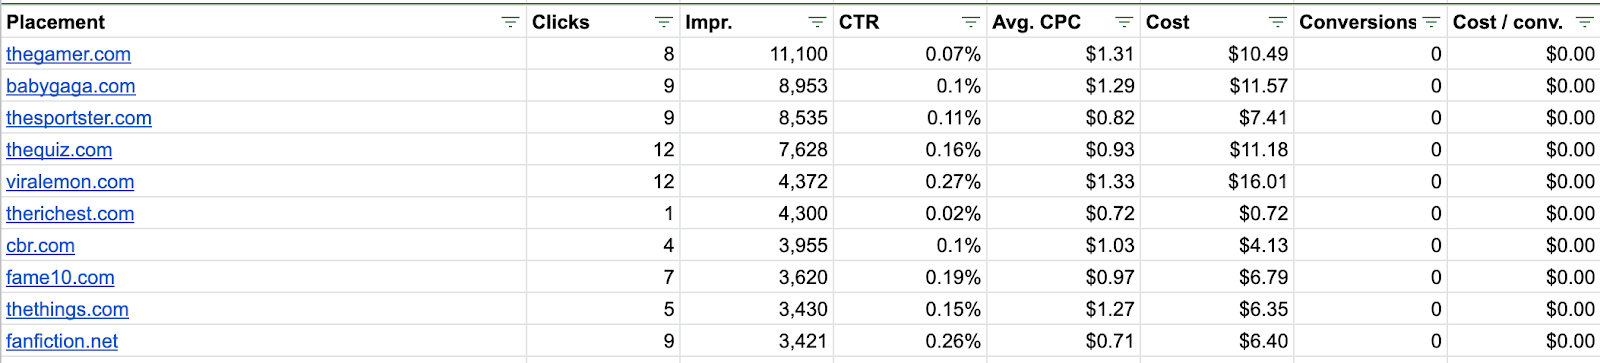Open the cbr.com placement link

tap(40, 246)
